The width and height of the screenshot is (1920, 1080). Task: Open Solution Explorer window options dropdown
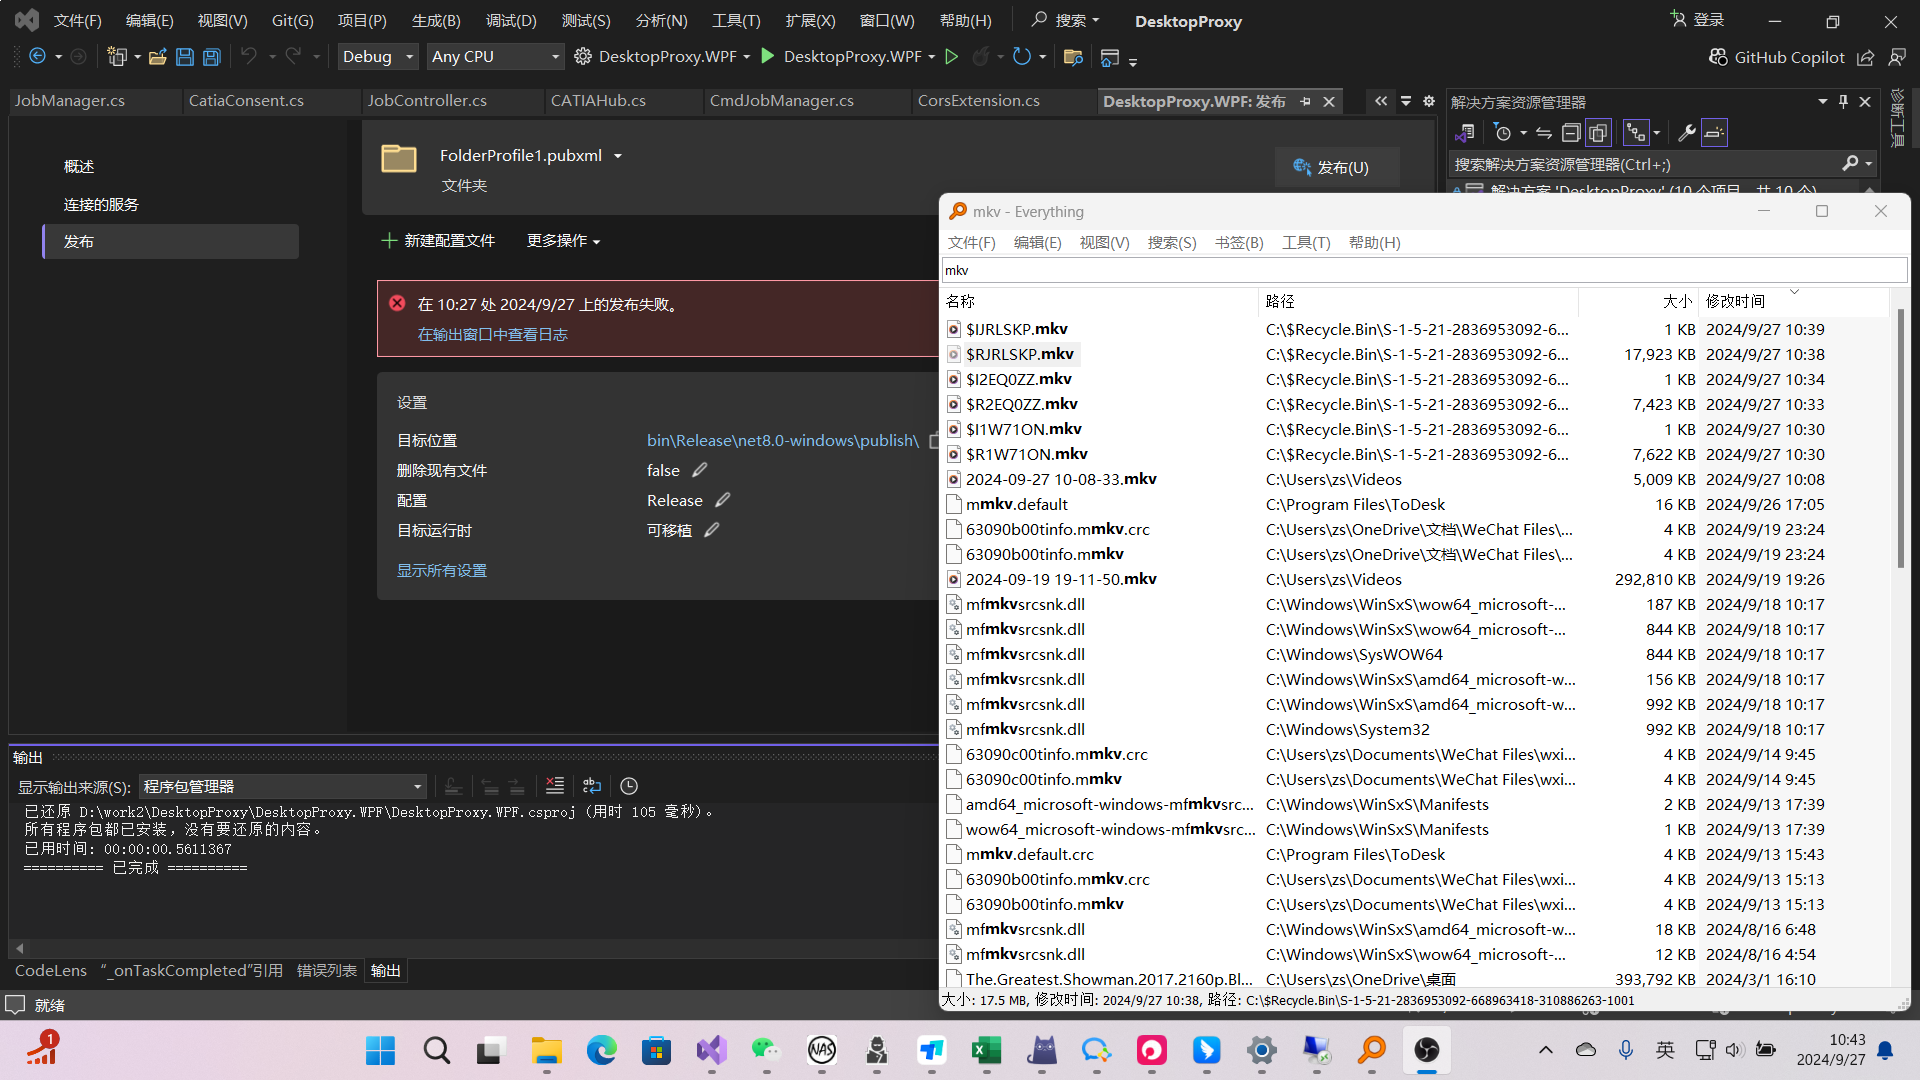[1822, 102]
